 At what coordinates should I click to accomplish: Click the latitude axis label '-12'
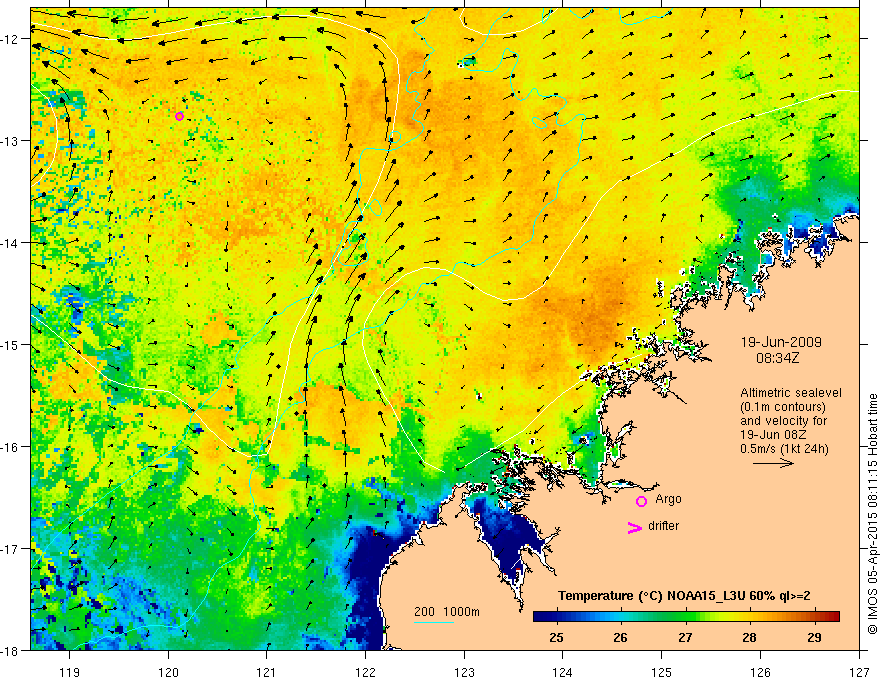pos(11,39)
